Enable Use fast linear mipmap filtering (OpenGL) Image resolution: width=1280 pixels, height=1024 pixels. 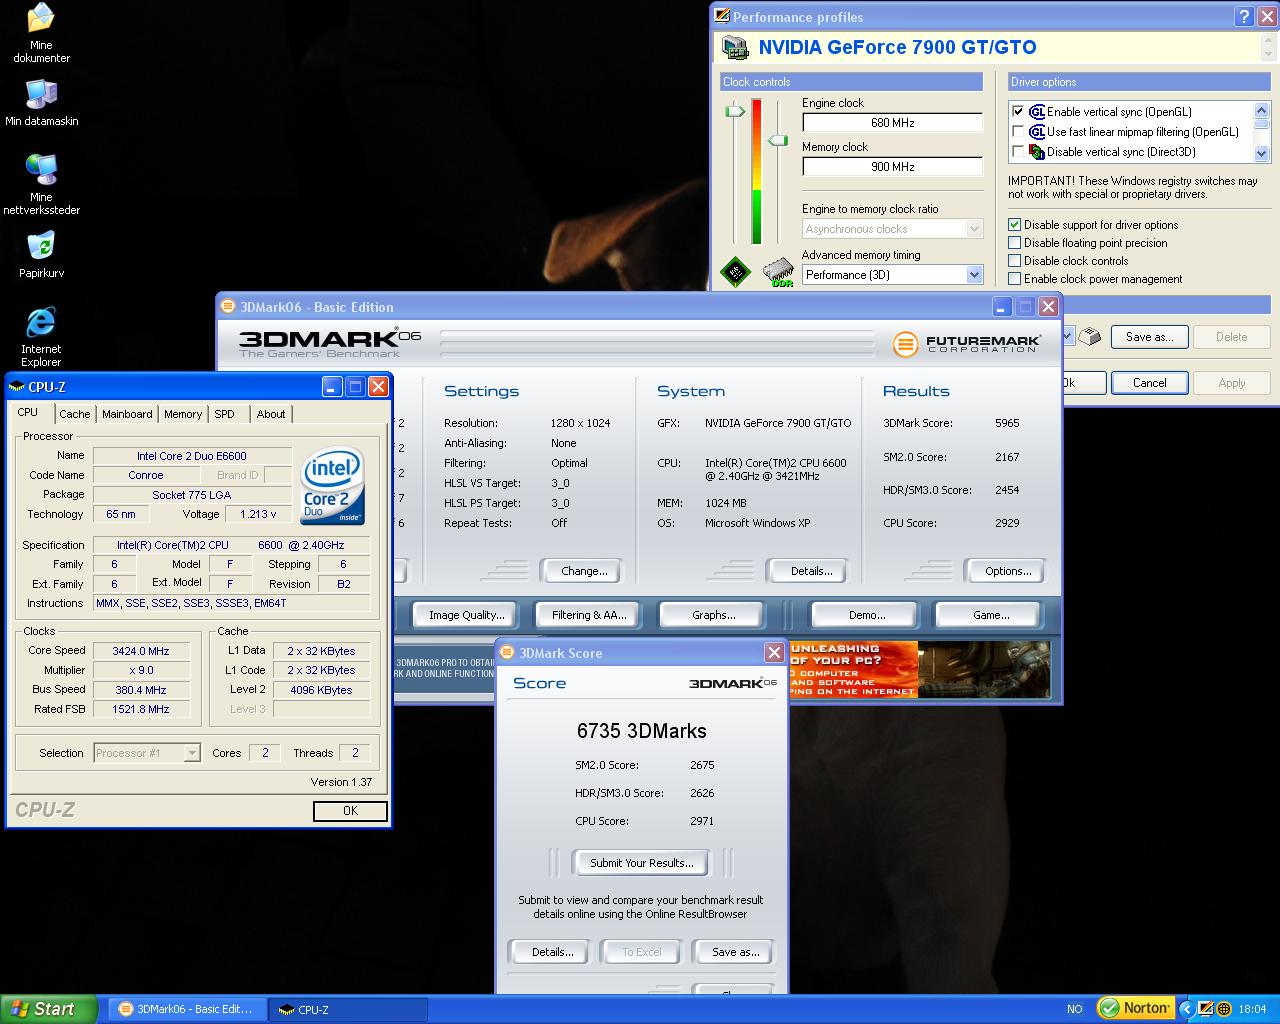click(1018, 132)
